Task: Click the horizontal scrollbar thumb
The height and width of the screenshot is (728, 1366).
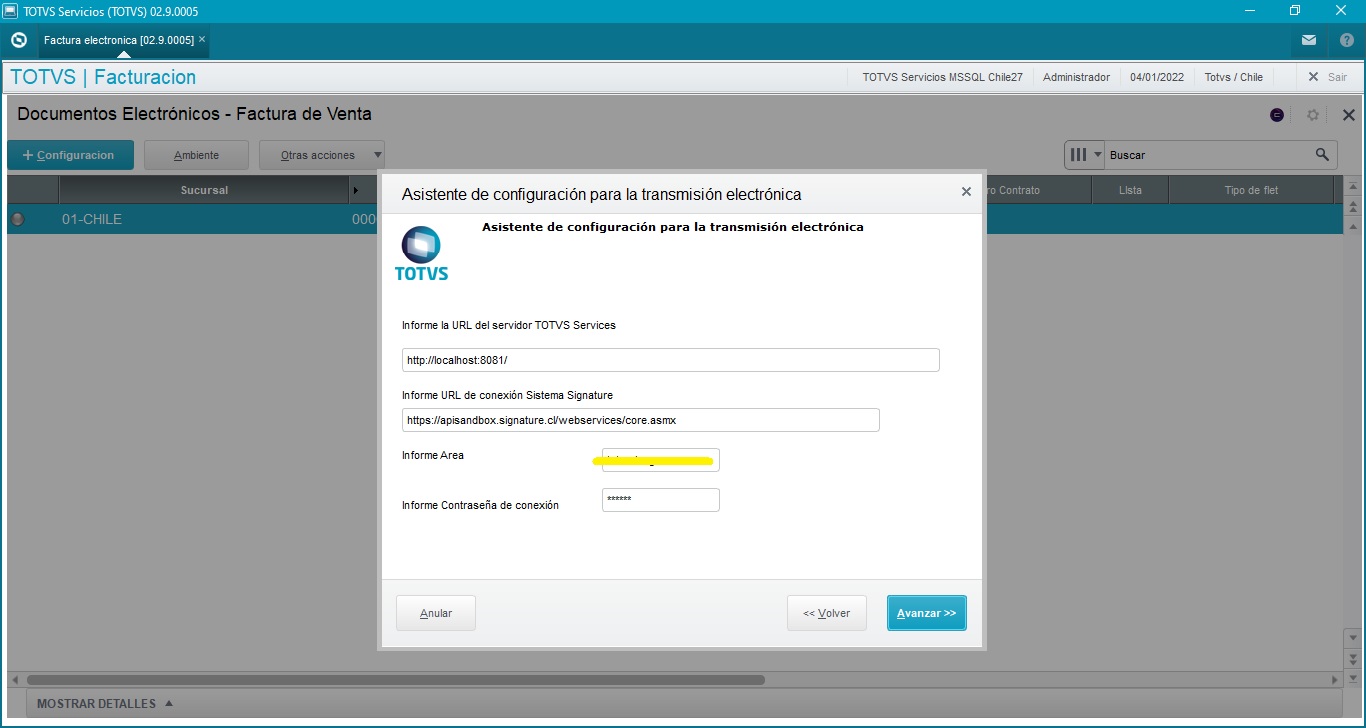Action: tap(396, 680)
